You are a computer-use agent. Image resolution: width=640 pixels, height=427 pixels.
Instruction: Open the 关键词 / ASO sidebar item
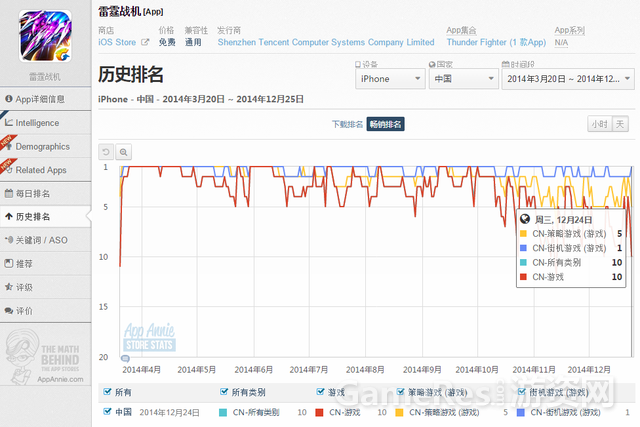click(45, 240)
